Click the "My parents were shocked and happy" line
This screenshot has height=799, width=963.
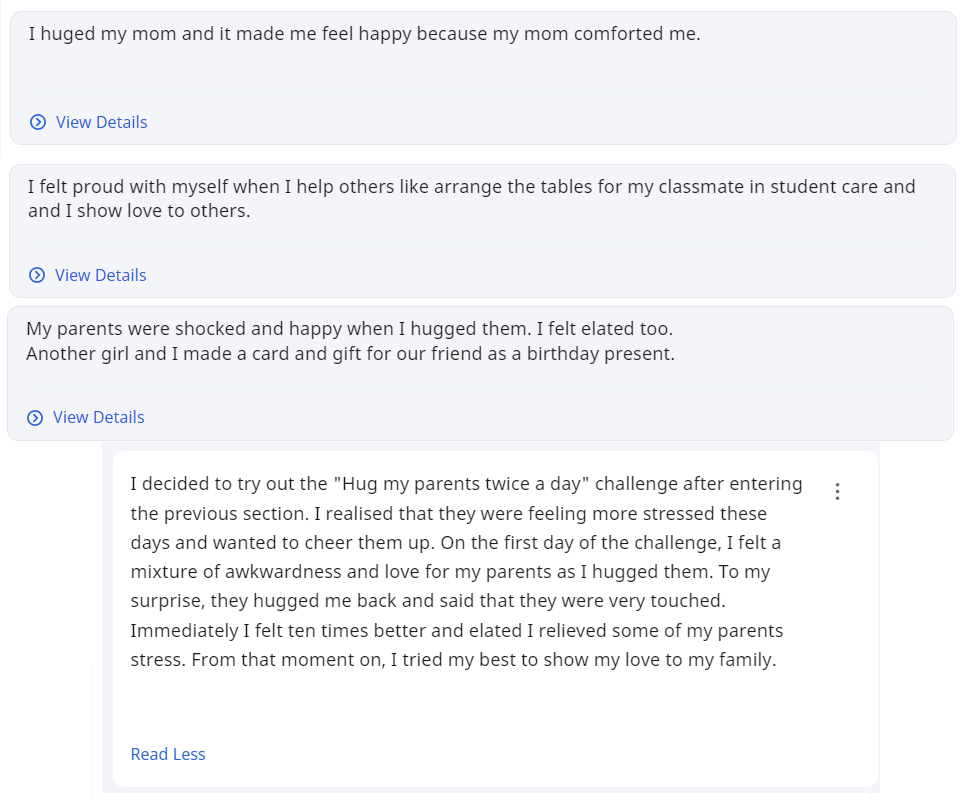[349, 328]
